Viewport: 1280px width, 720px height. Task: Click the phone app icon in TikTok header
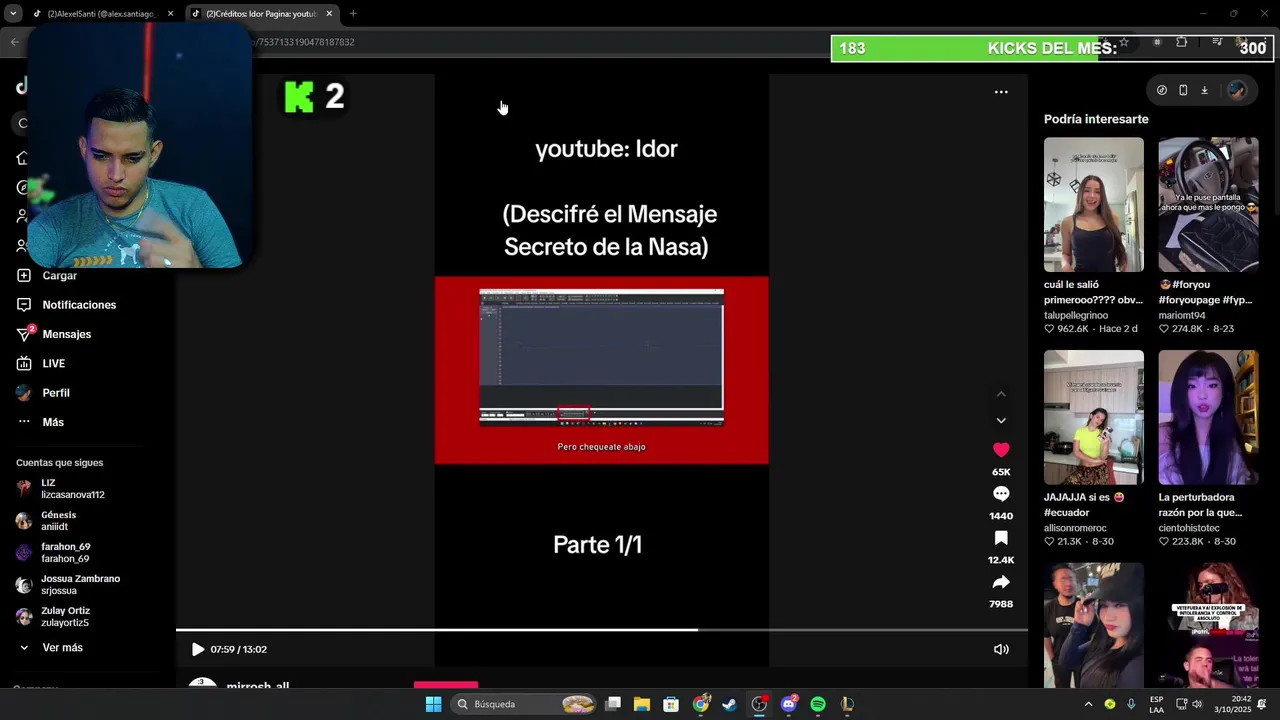1183,90
